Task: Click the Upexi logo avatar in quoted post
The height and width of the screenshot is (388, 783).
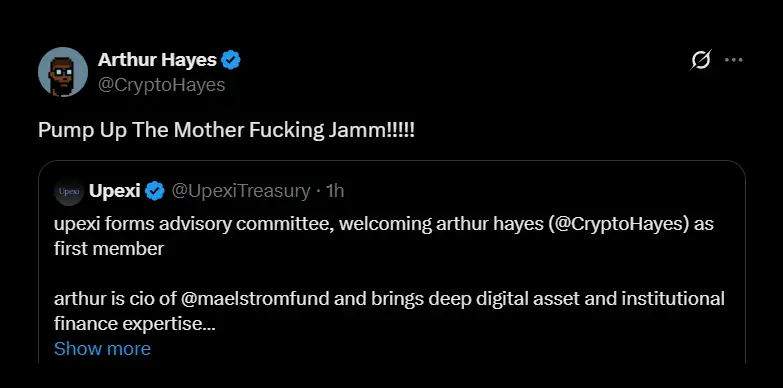Action: pyautogui.click(x=68, y=191)
